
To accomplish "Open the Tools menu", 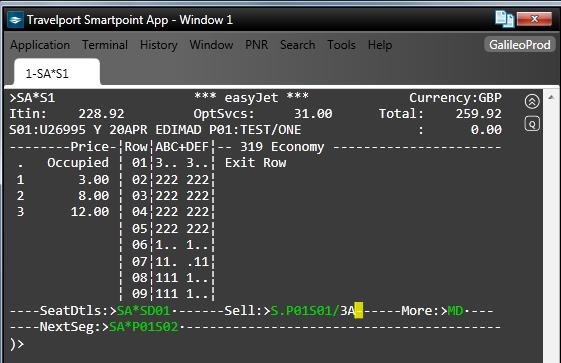I will [342, 45].
